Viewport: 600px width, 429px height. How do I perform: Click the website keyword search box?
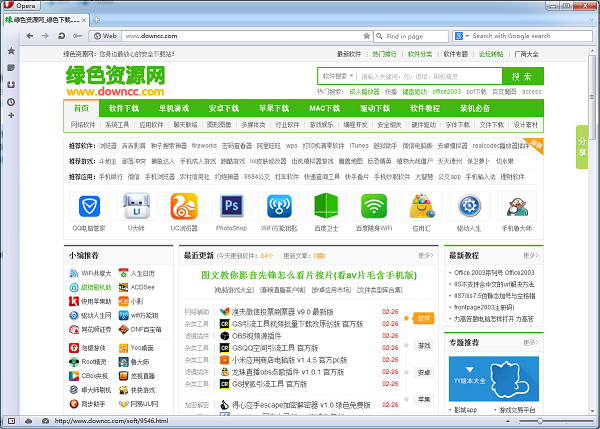point(429,77)
